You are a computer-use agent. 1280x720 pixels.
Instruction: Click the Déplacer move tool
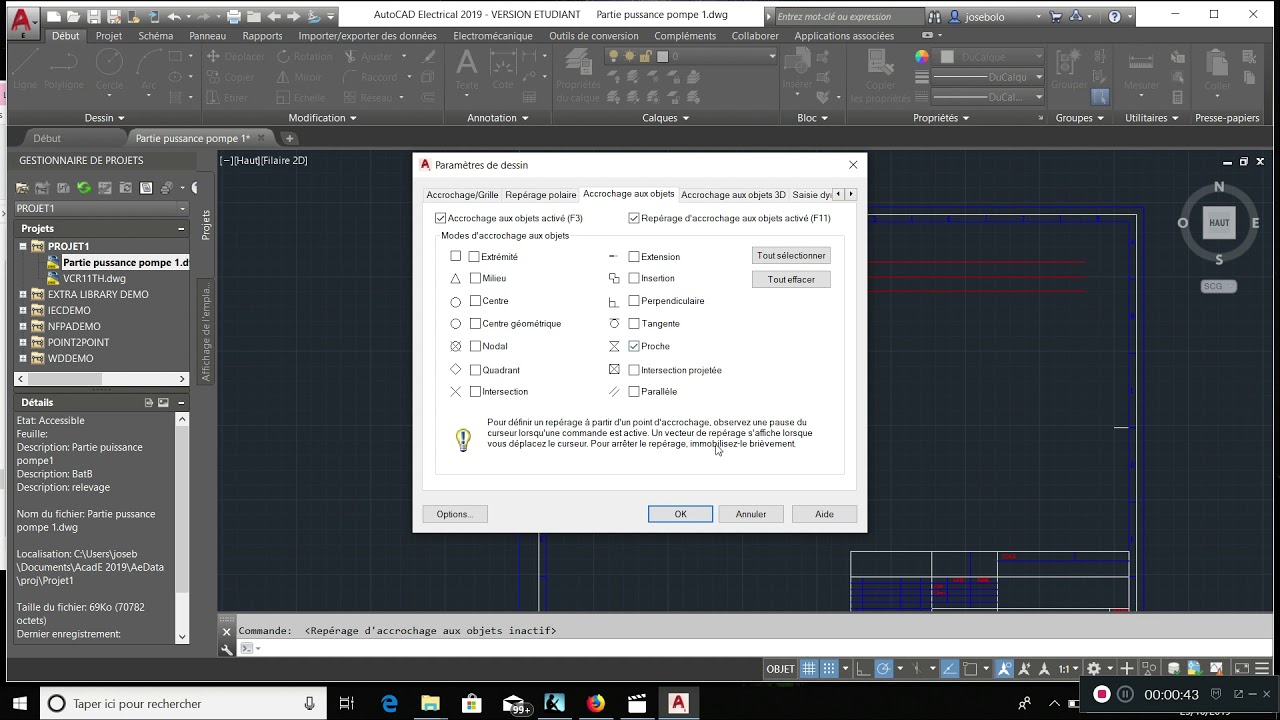coord(236,56)
